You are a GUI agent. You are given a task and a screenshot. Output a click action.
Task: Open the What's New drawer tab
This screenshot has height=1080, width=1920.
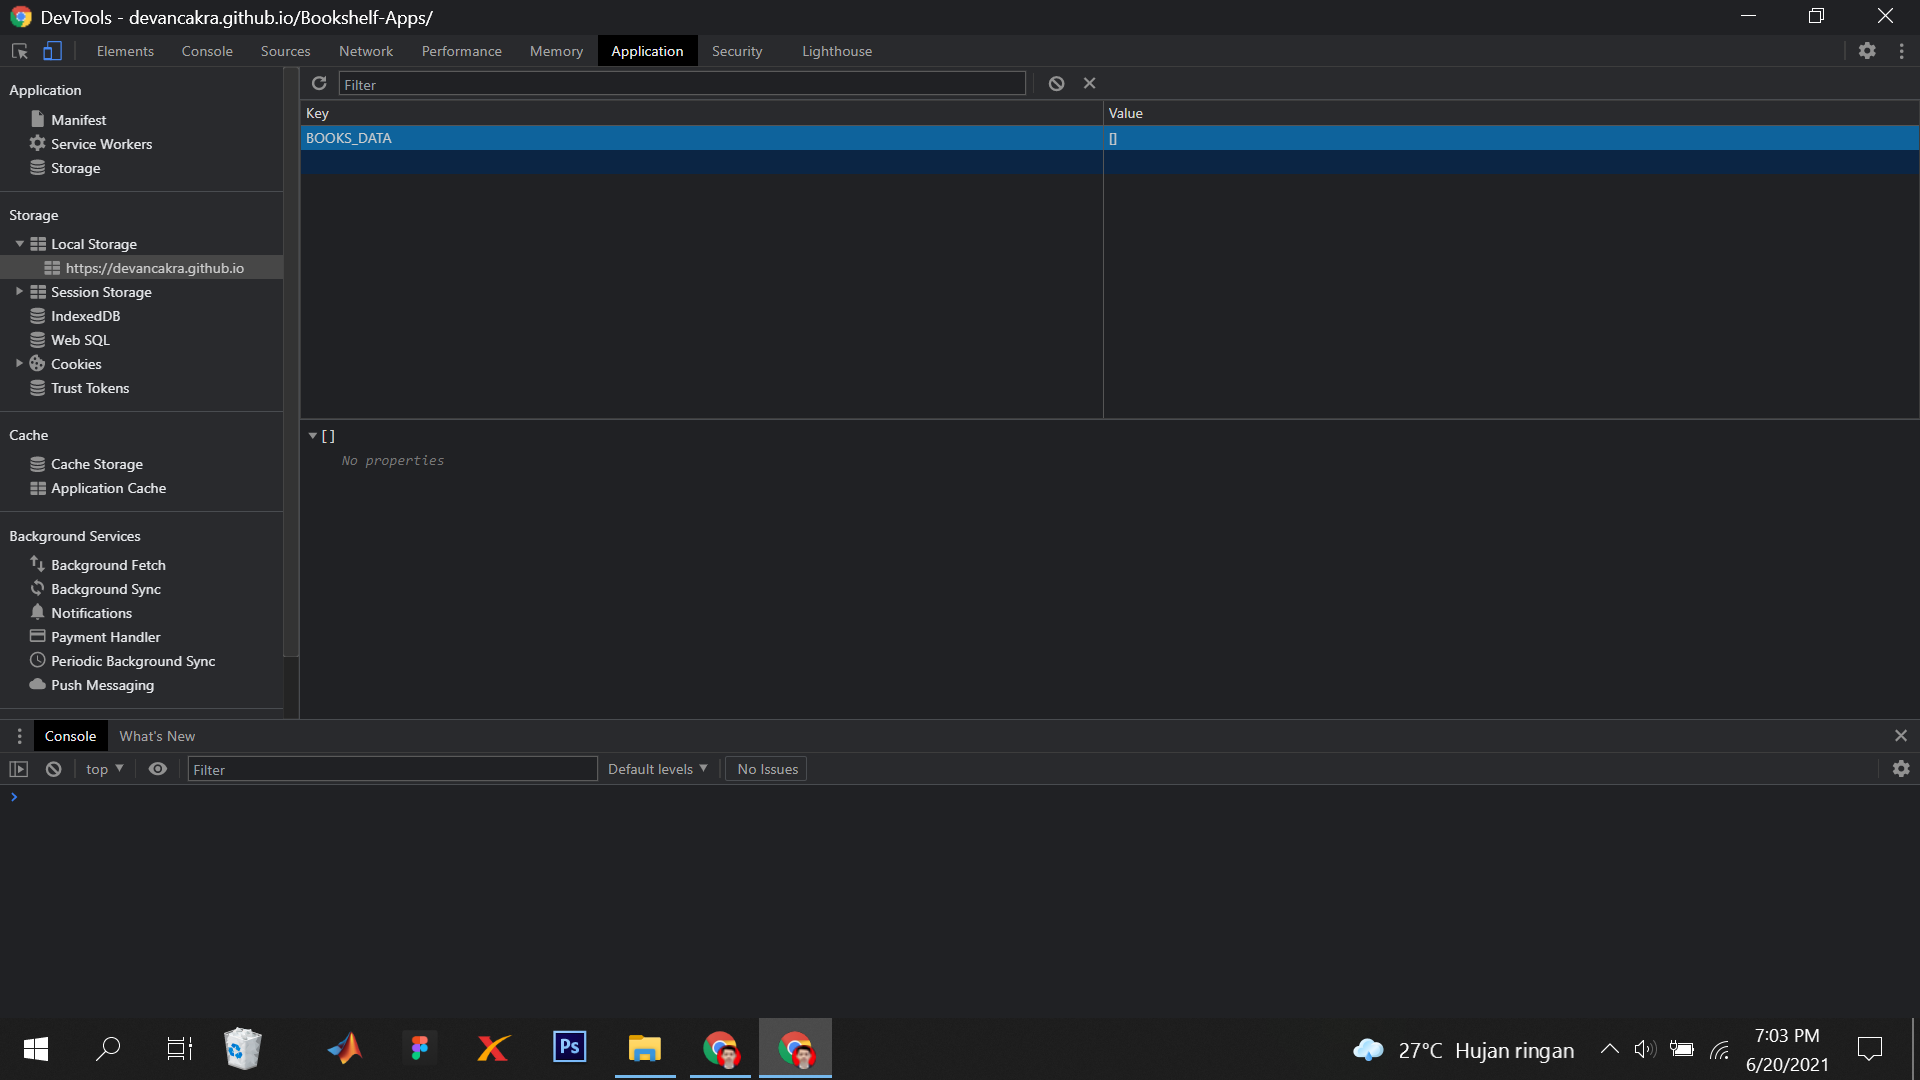(x=157, y=736)
